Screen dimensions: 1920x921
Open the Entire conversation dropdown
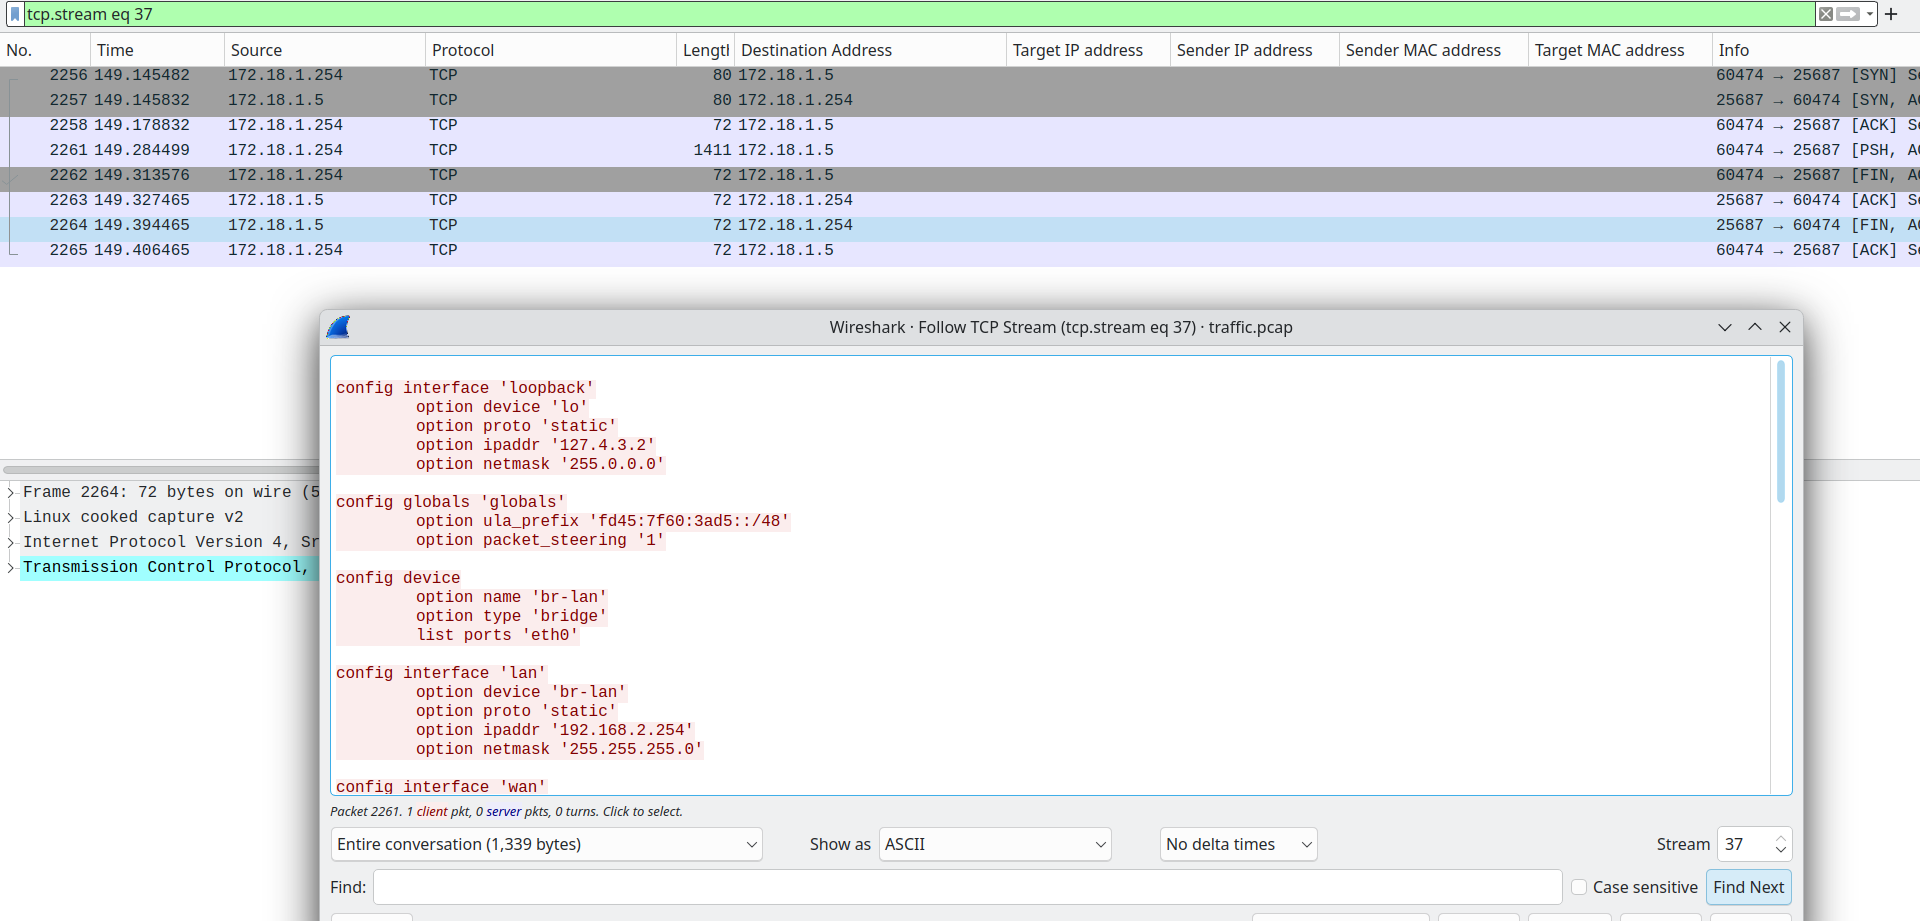click(x=546, y=844)
